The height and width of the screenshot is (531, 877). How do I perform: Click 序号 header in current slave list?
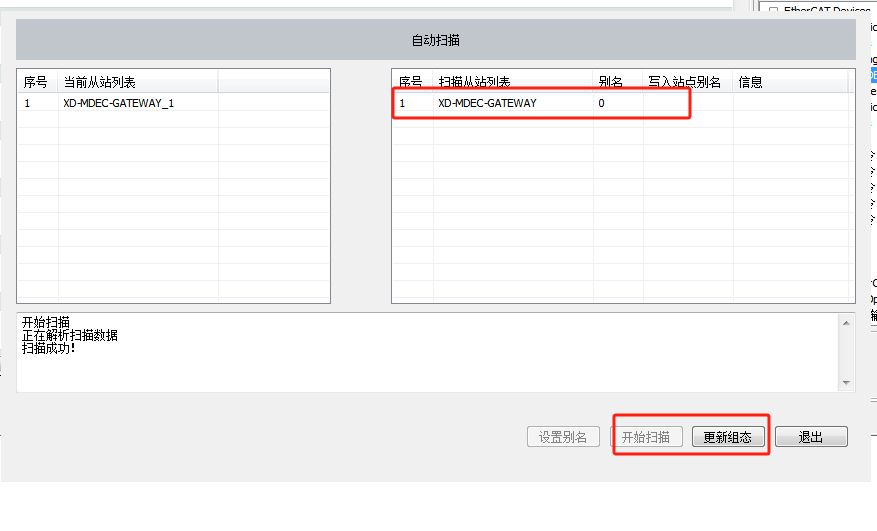pos(35,82)
